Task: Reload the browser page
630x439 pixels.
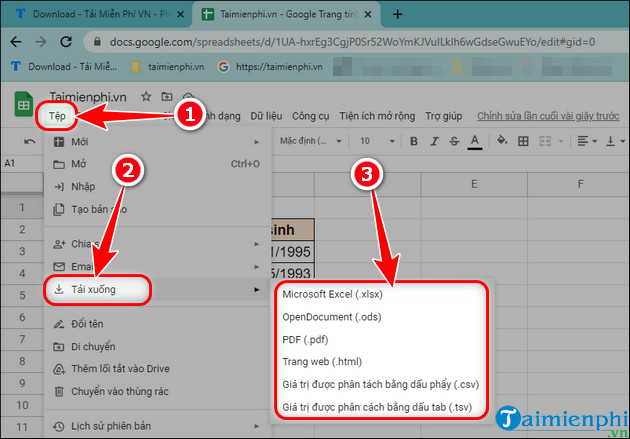Action: pyautogui.click(x=66, y=42)
